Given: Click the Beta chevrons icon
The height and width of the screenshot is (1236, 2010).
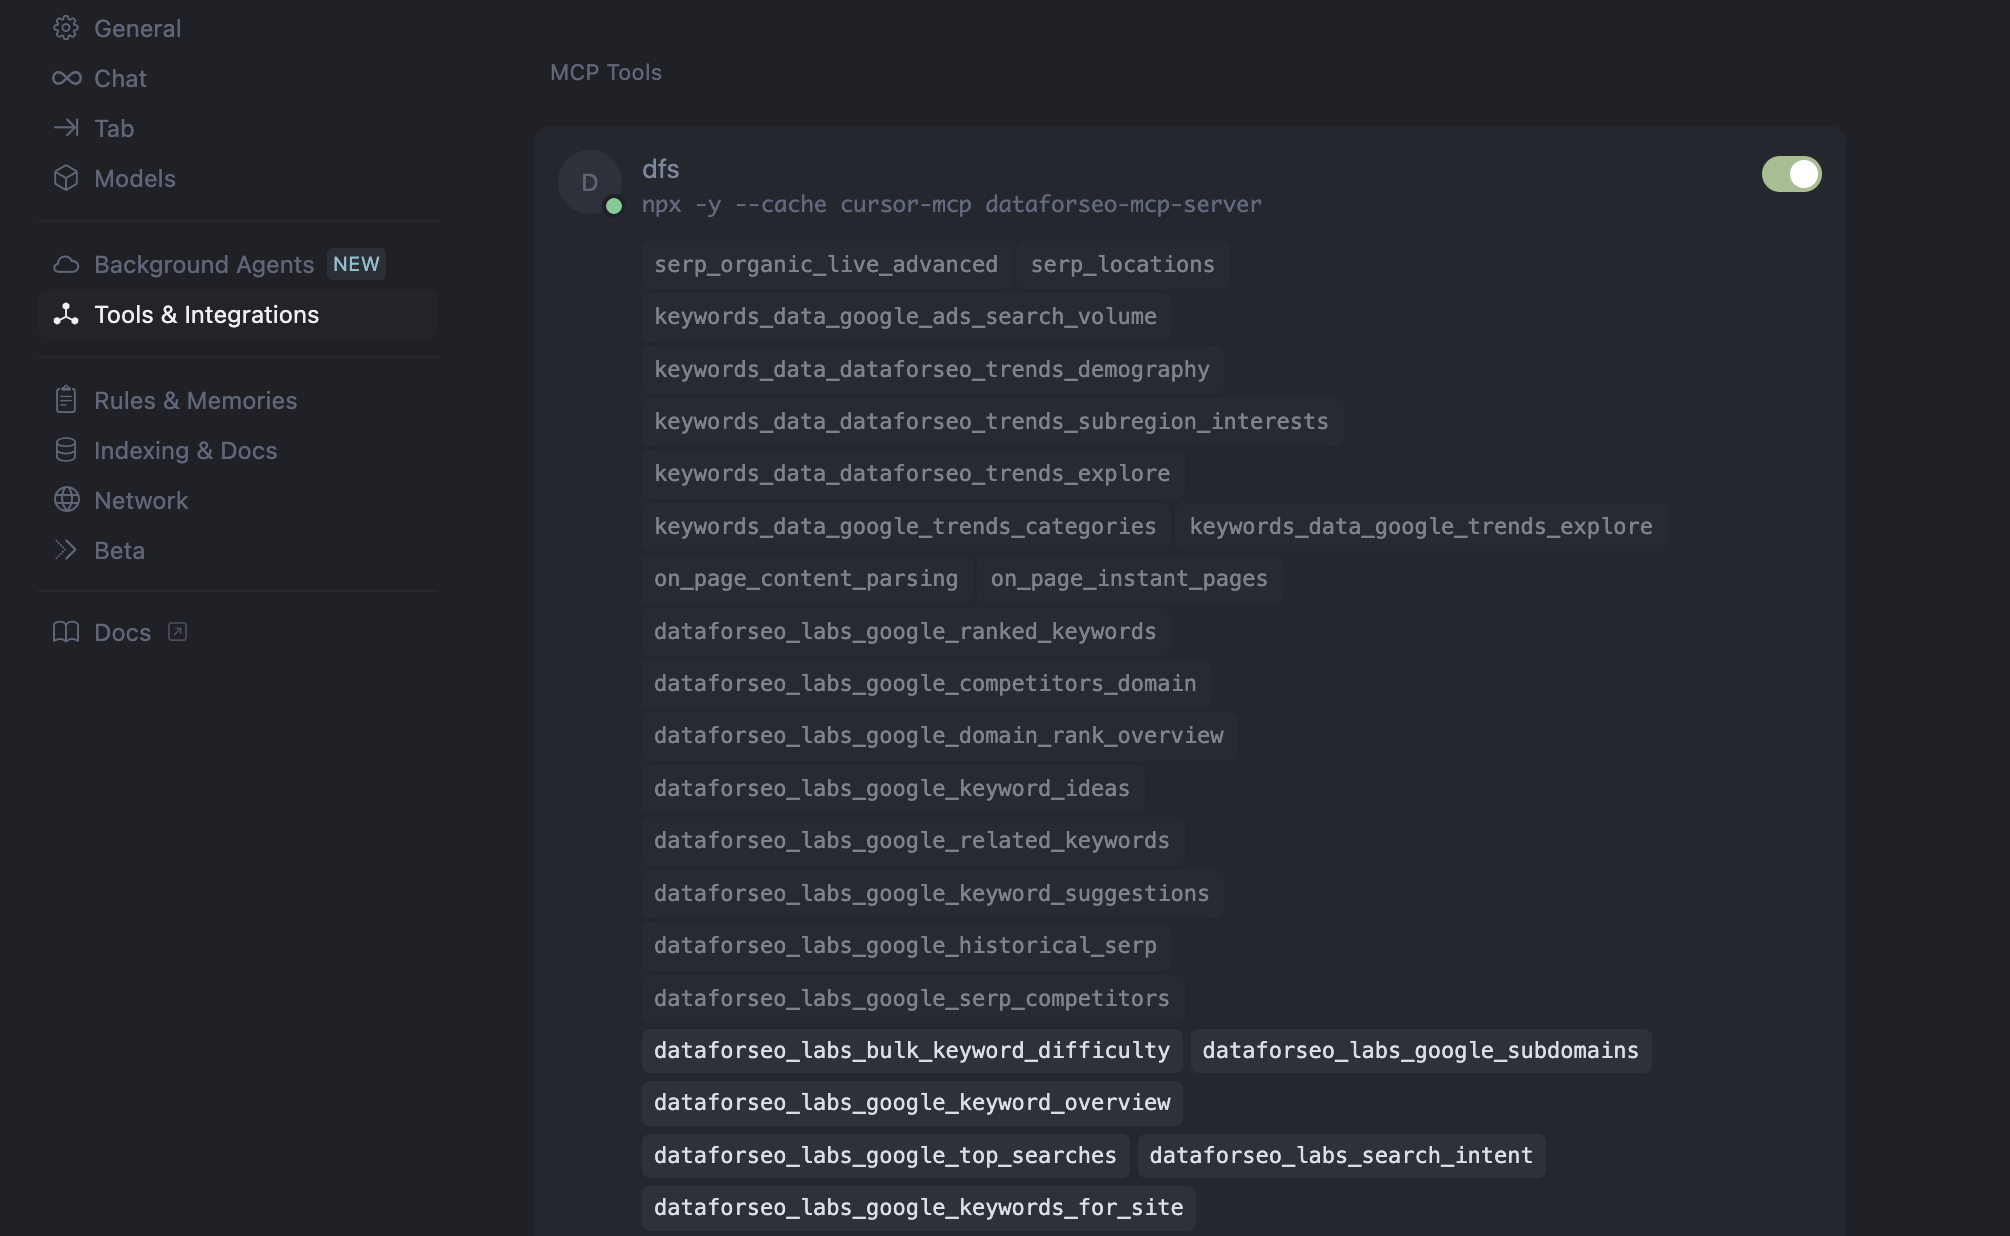Looking at the screenshot, I should [x=66, y=550].
